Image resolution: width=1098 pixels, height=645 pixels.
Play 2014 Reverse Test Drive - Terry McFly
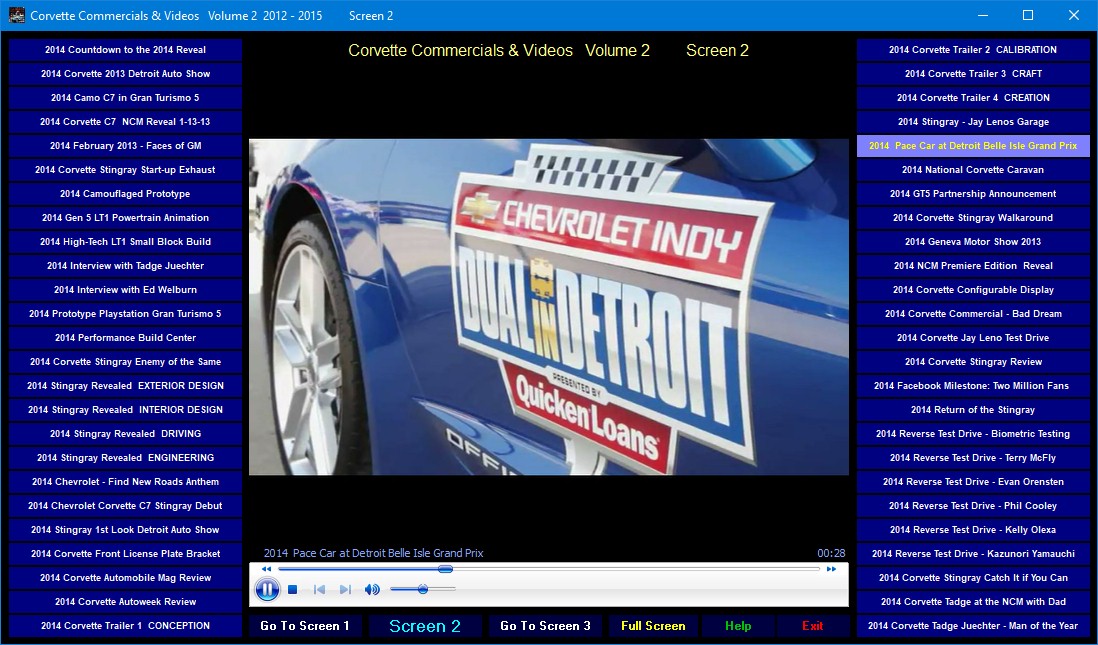coord(973,457)
